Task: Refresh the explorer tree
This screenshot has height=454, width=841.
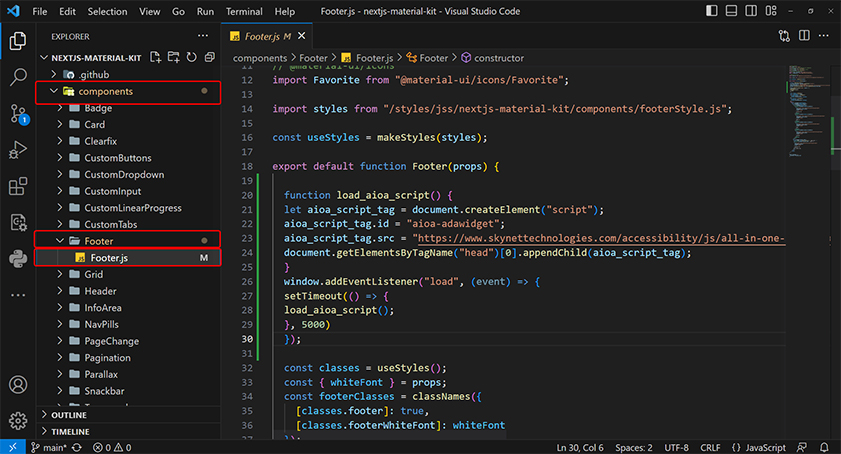Action: click(x=191, y=57)
